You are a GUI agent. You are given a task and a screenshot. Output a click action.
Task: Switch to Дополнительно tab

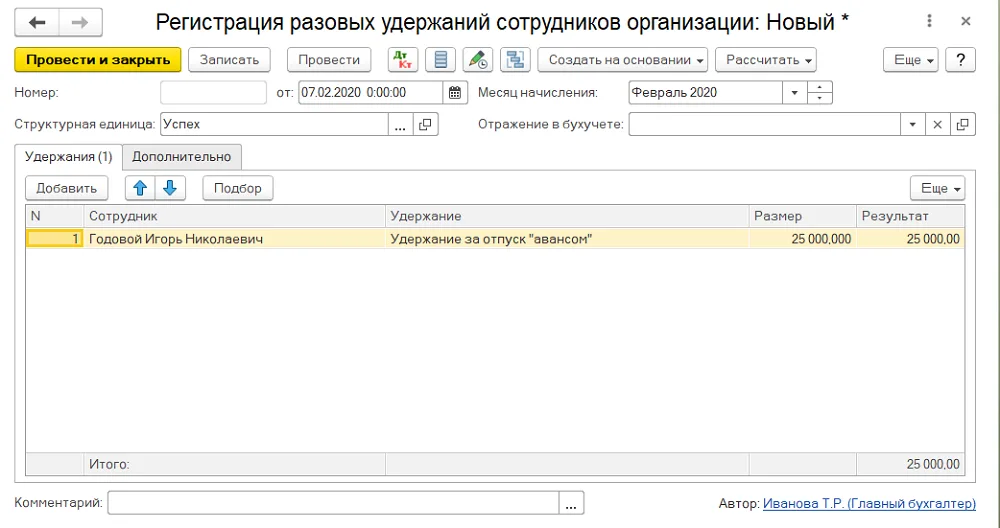tap(182, 157)
